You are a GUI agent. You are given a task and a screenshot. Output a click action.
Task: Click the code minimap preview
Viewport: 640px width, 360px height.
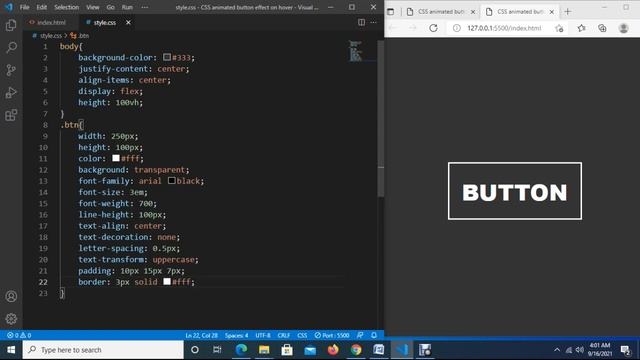pos(356,51)
